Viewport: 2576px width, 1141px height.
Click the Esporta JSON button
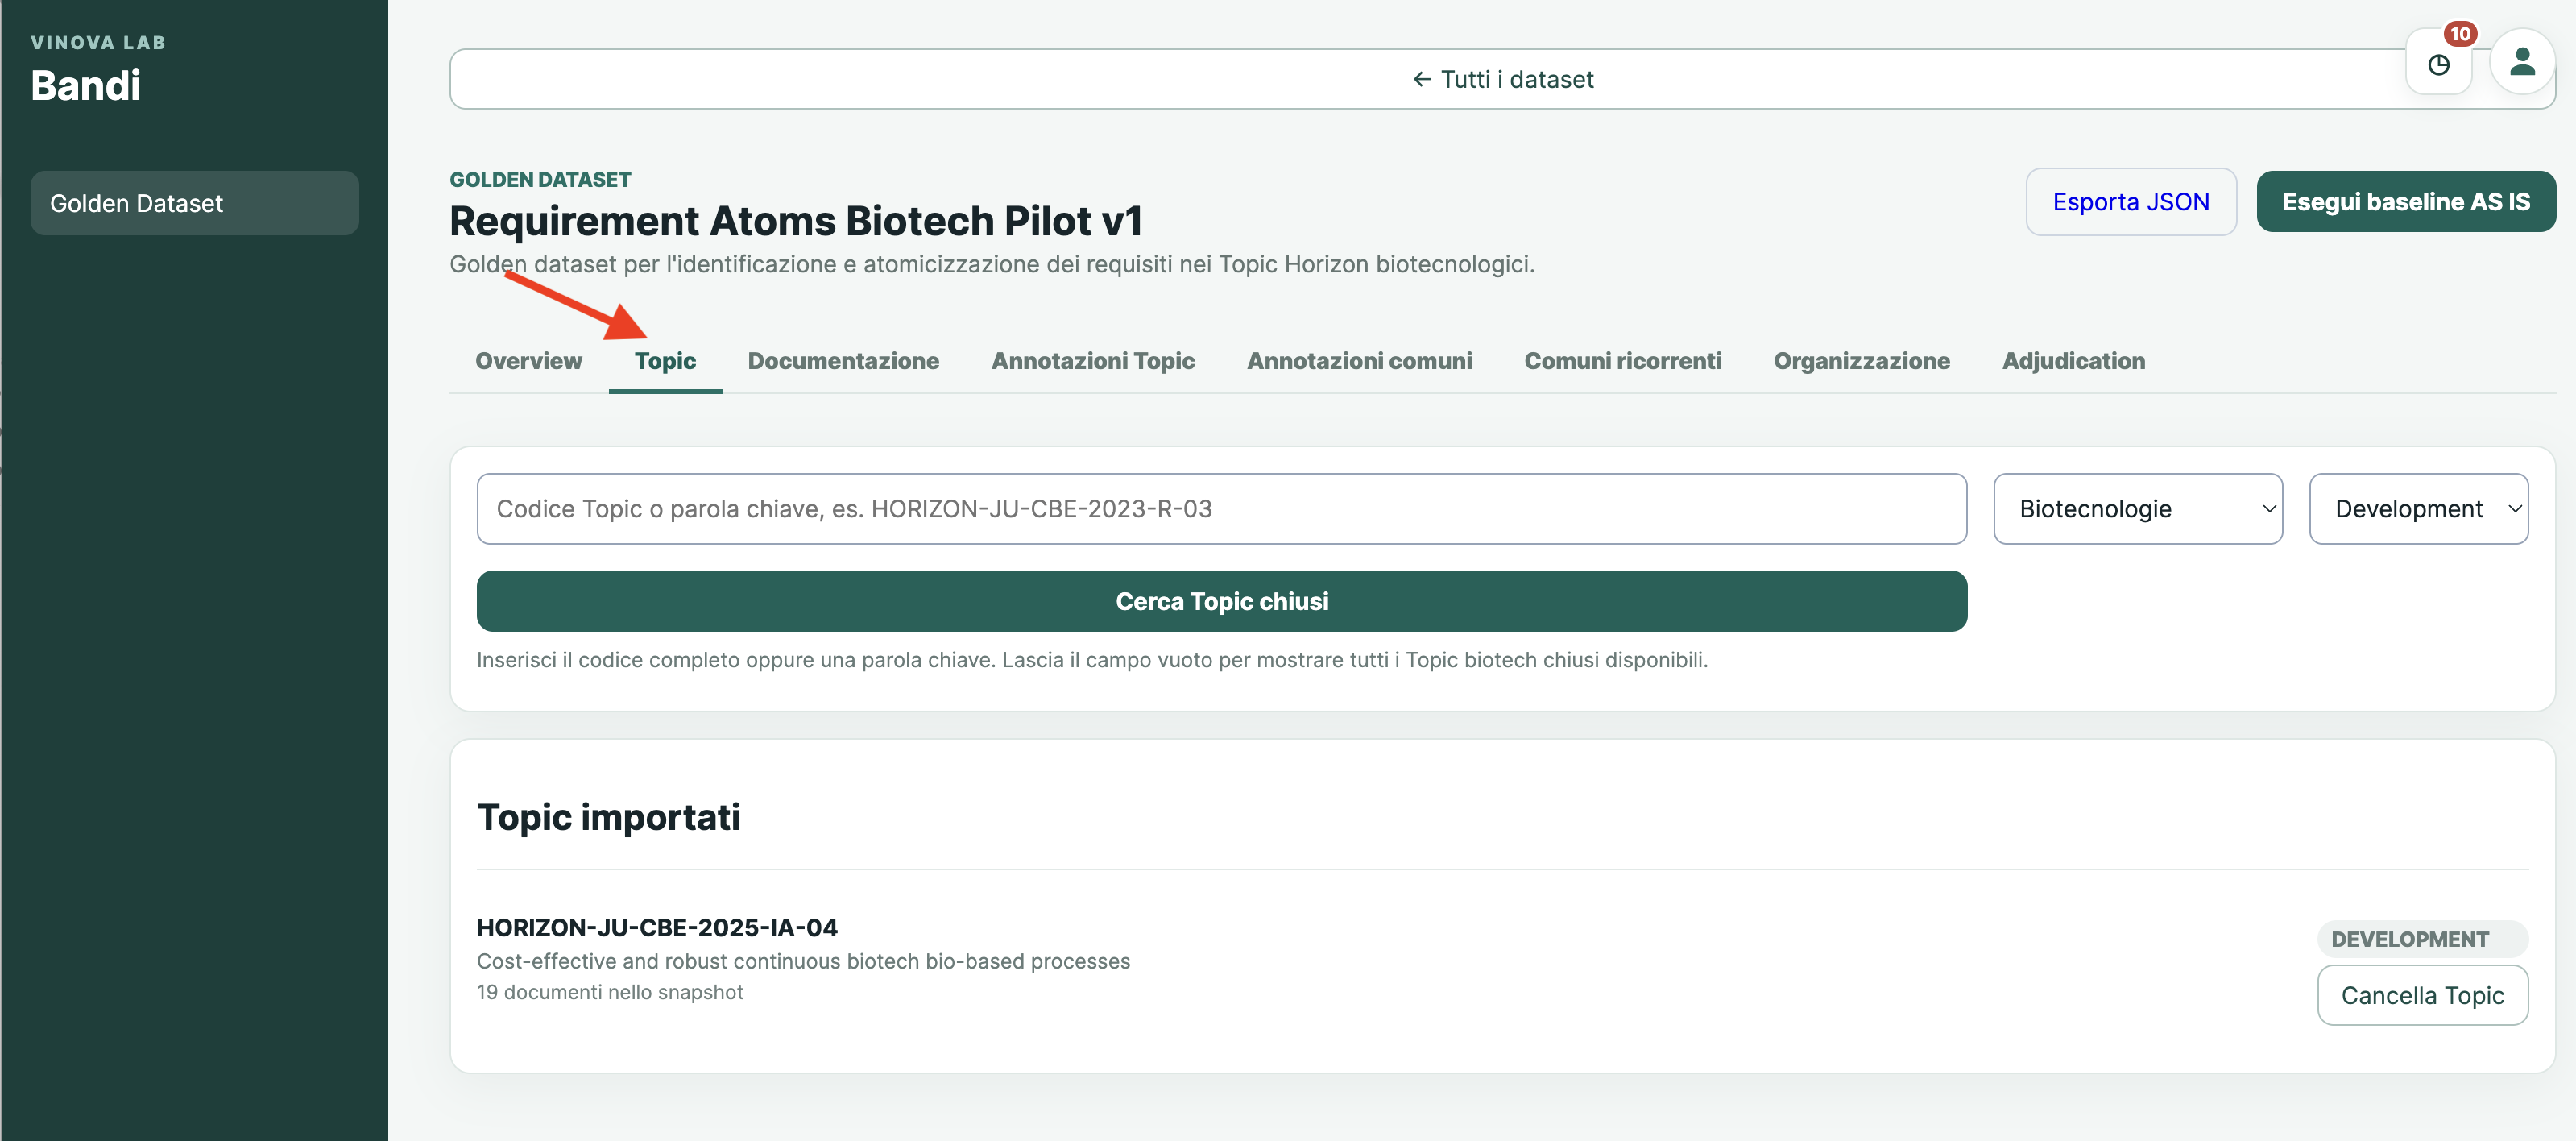coord(2131,202)
